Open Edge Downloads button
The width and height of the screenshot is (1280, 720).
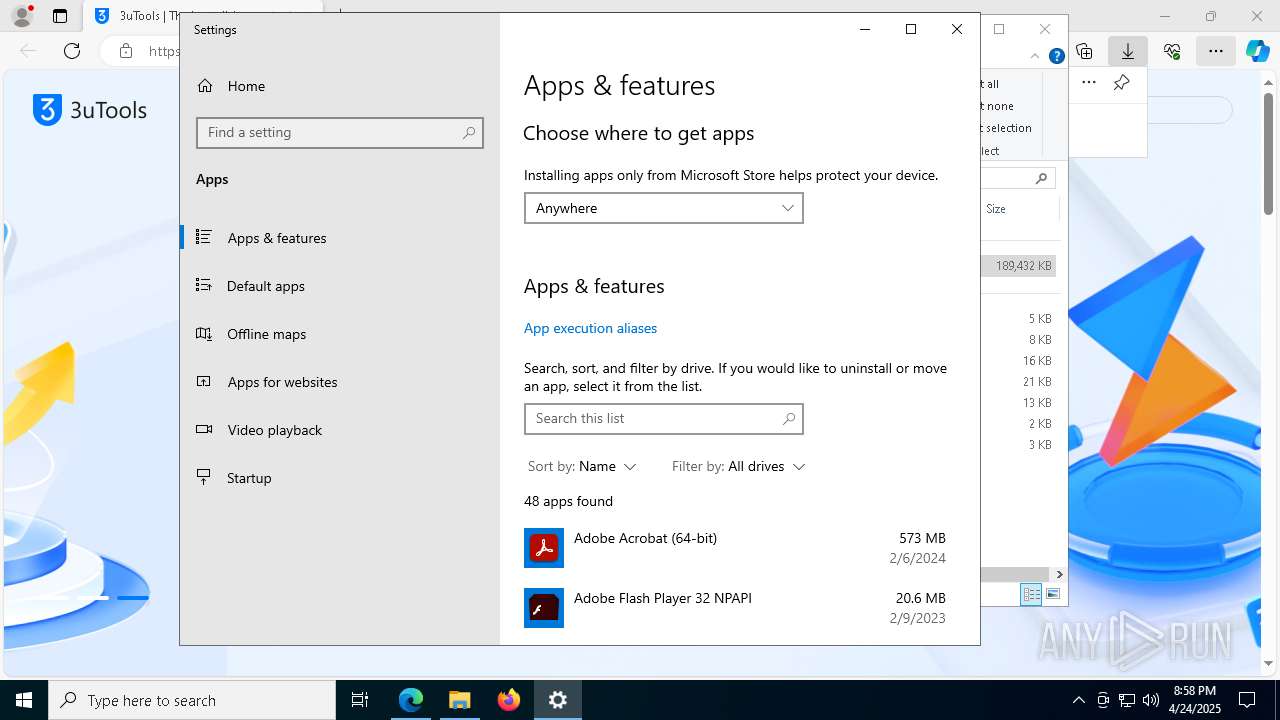1128,51
